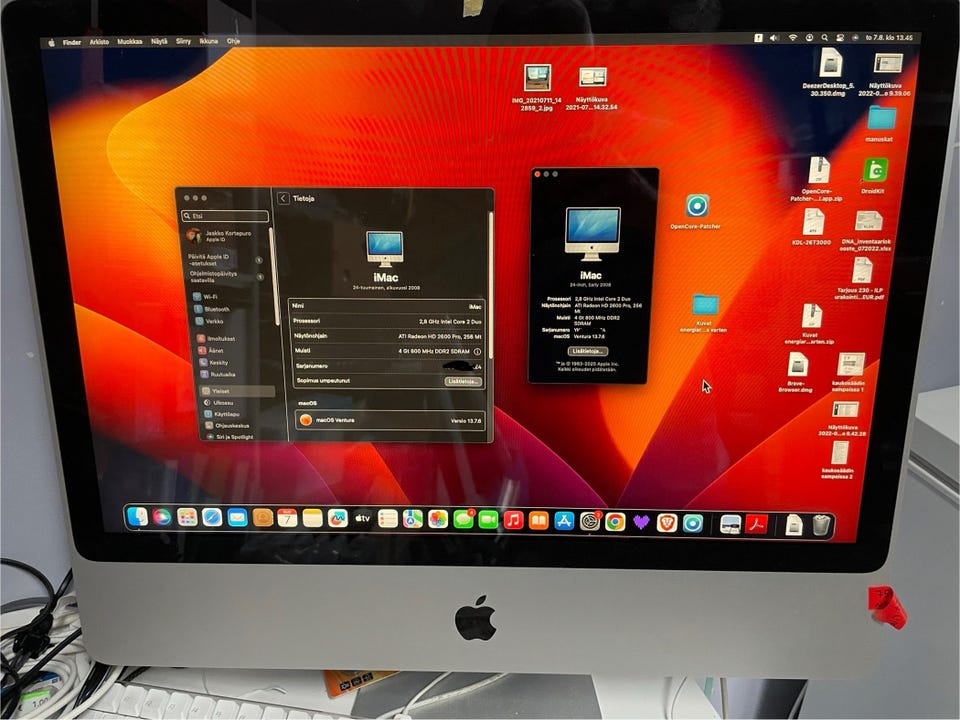Select IMG_20210711 jpg thumbnail on desktop
The width and height of the screenshot is (960, 720).
coord(538,78)
